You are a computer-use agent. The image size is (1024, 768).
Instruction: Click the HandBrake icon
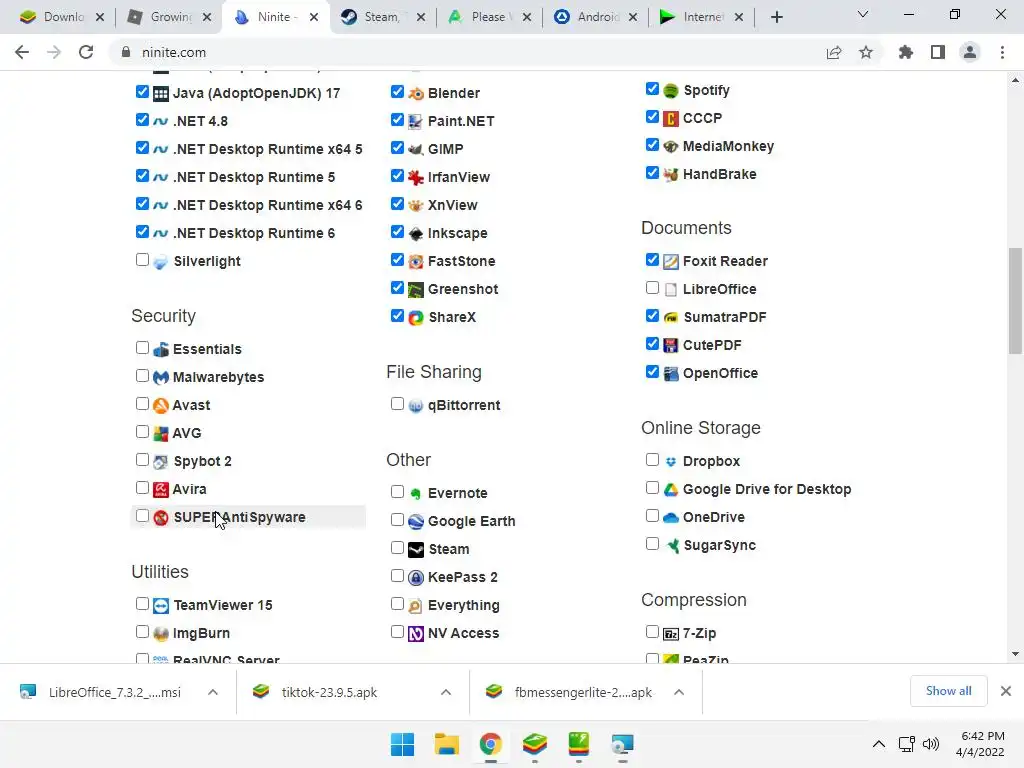pyautogui.click(x=671, y=174)
